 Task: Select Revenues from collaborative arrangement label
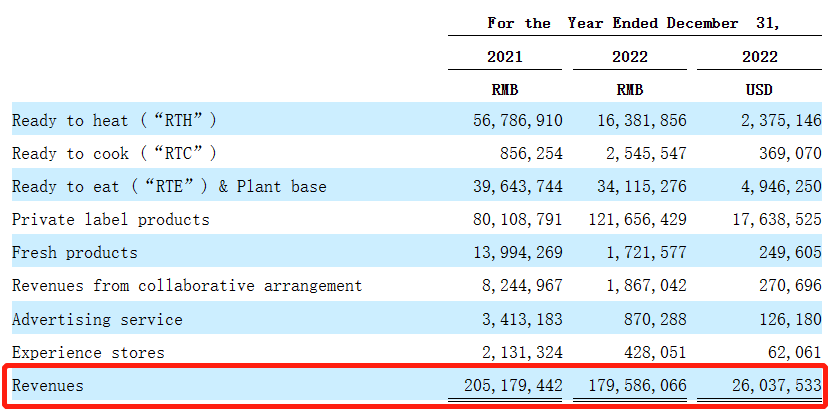(x=187, y=286)
